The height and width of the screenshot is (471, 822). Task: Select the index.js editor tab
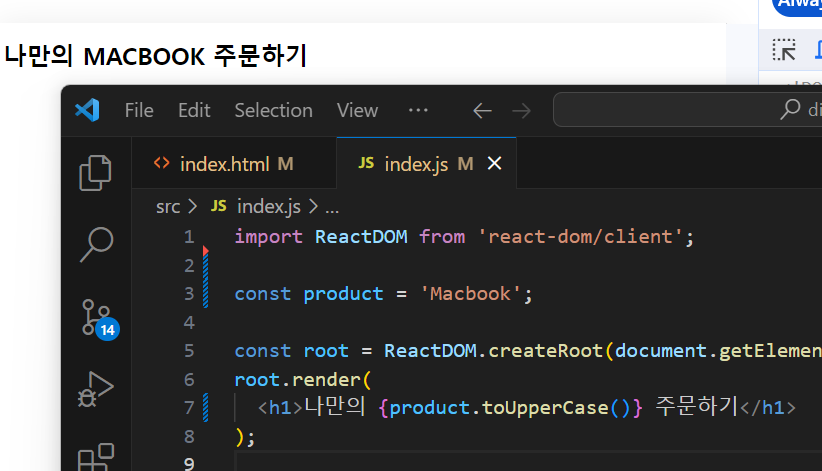[426, 164]
